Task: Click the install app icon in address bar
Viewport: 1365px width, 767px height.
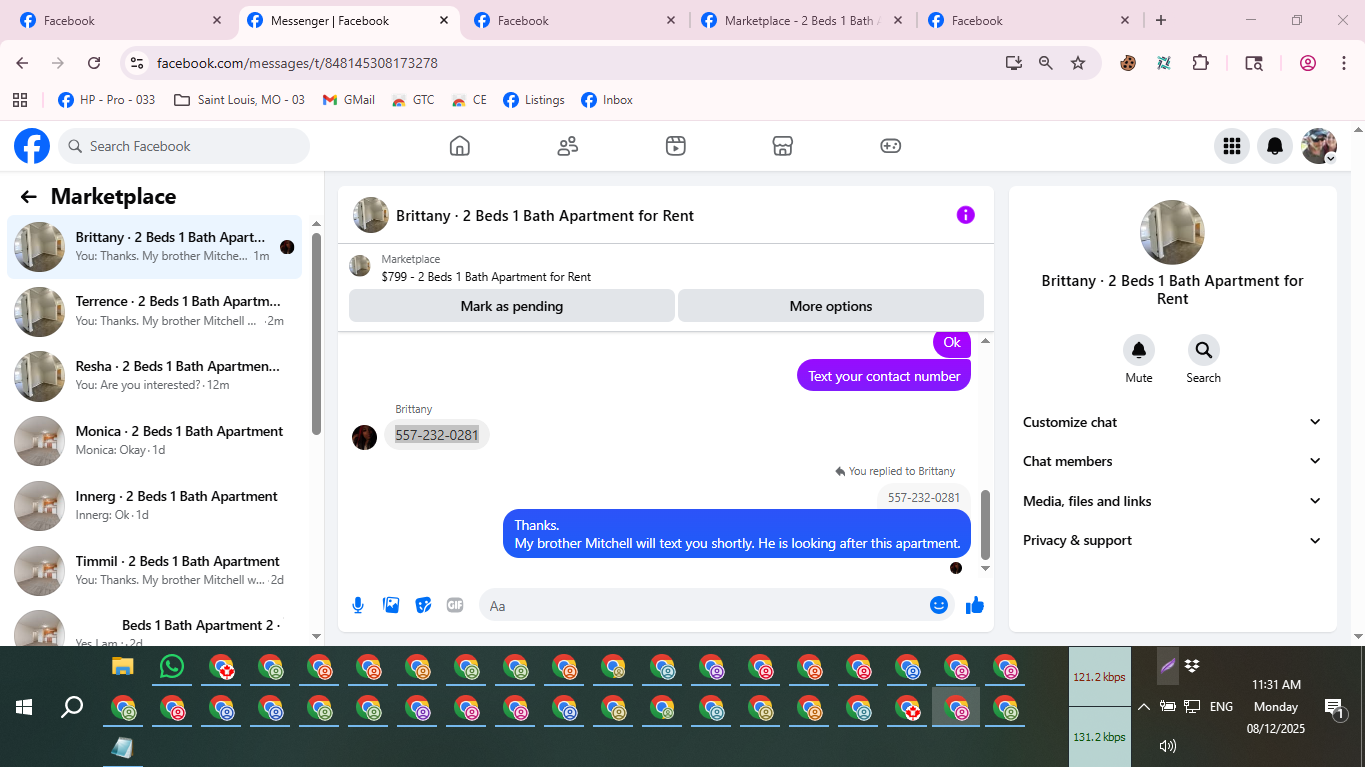Action: tap(1014, 63)
